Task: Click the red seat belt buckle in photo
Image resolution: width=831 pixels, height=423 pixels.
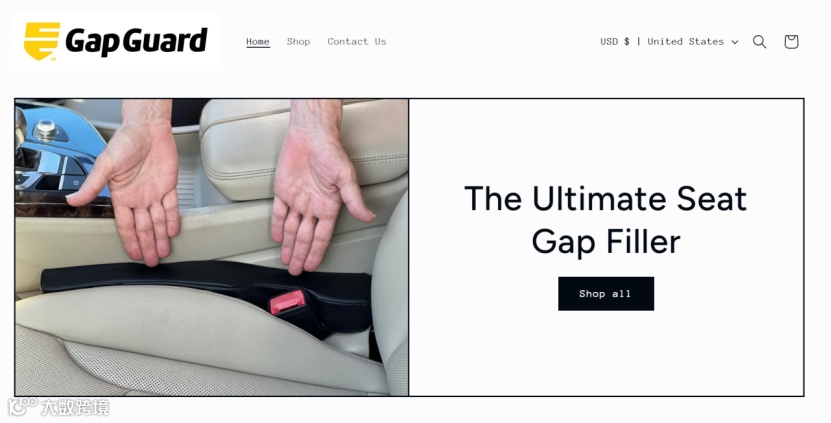Action: pyautogui.click(x=287, y=302)
